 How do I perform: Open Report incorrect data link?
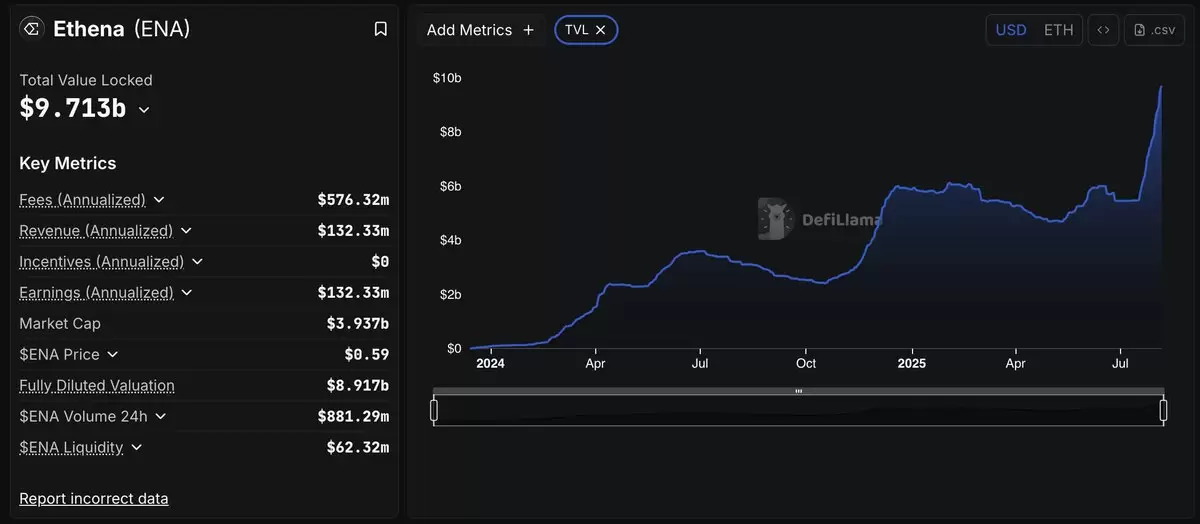[x=94, y=498]
